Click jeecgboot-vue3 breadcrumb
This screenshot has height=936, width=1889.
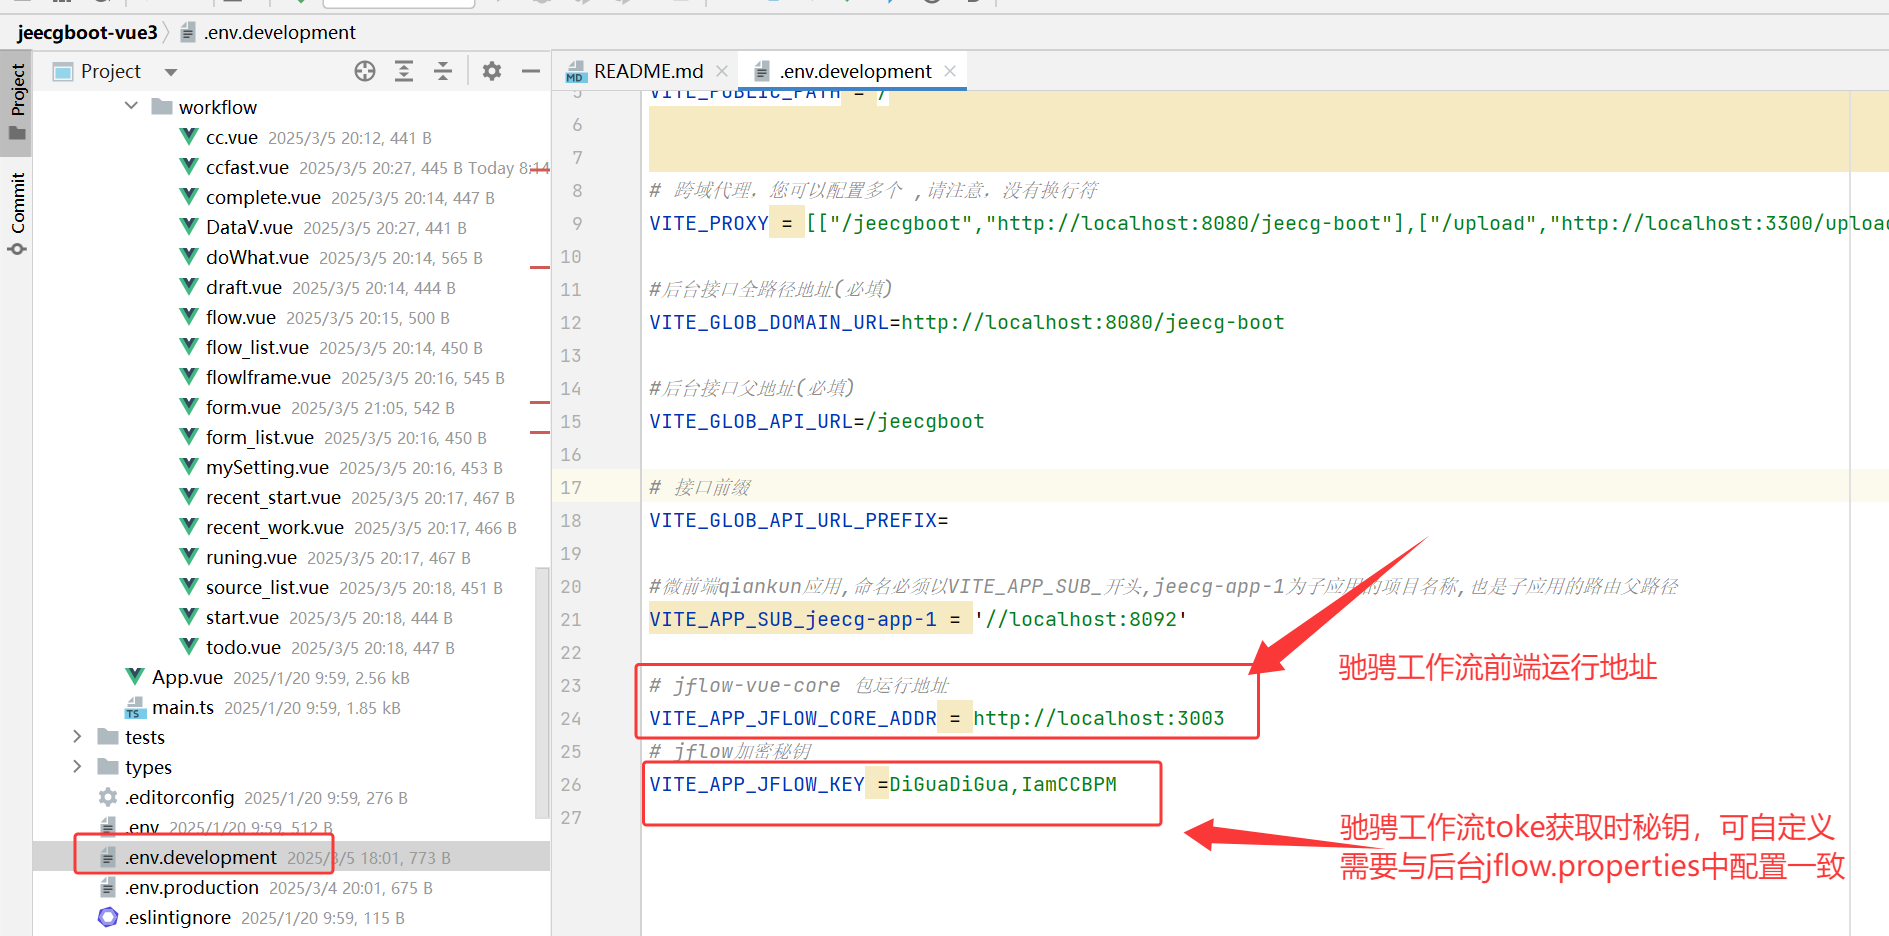[87, 32]
